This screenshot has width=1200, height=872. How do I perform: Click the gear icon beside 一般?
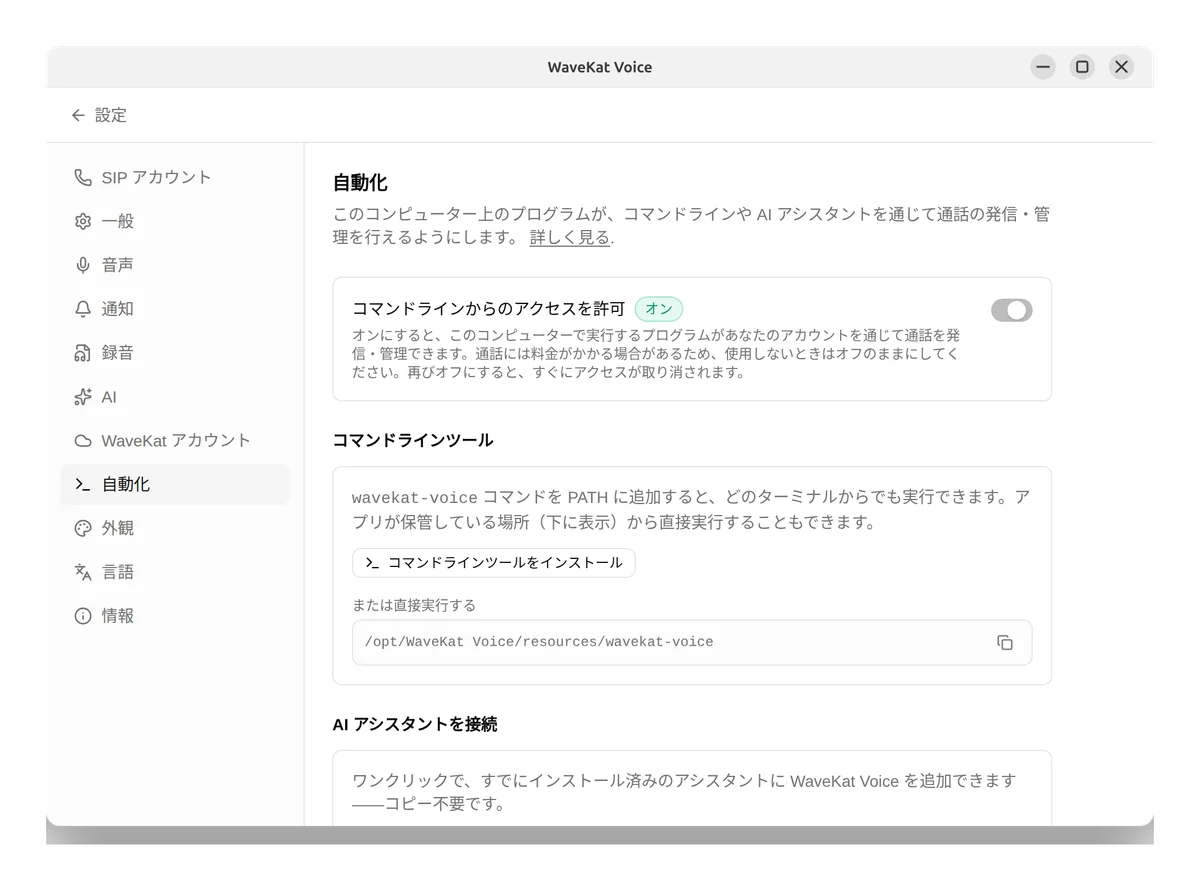[x=83, y=221]
